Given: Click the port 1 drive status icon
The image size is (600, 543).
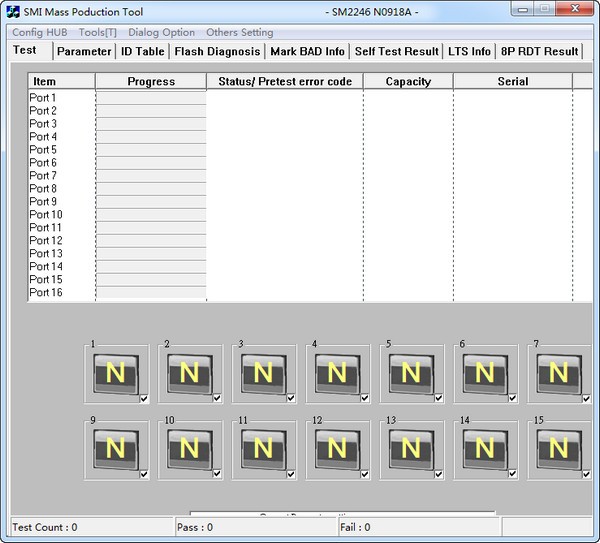Looking at the screenshot, I should (115, 374).
